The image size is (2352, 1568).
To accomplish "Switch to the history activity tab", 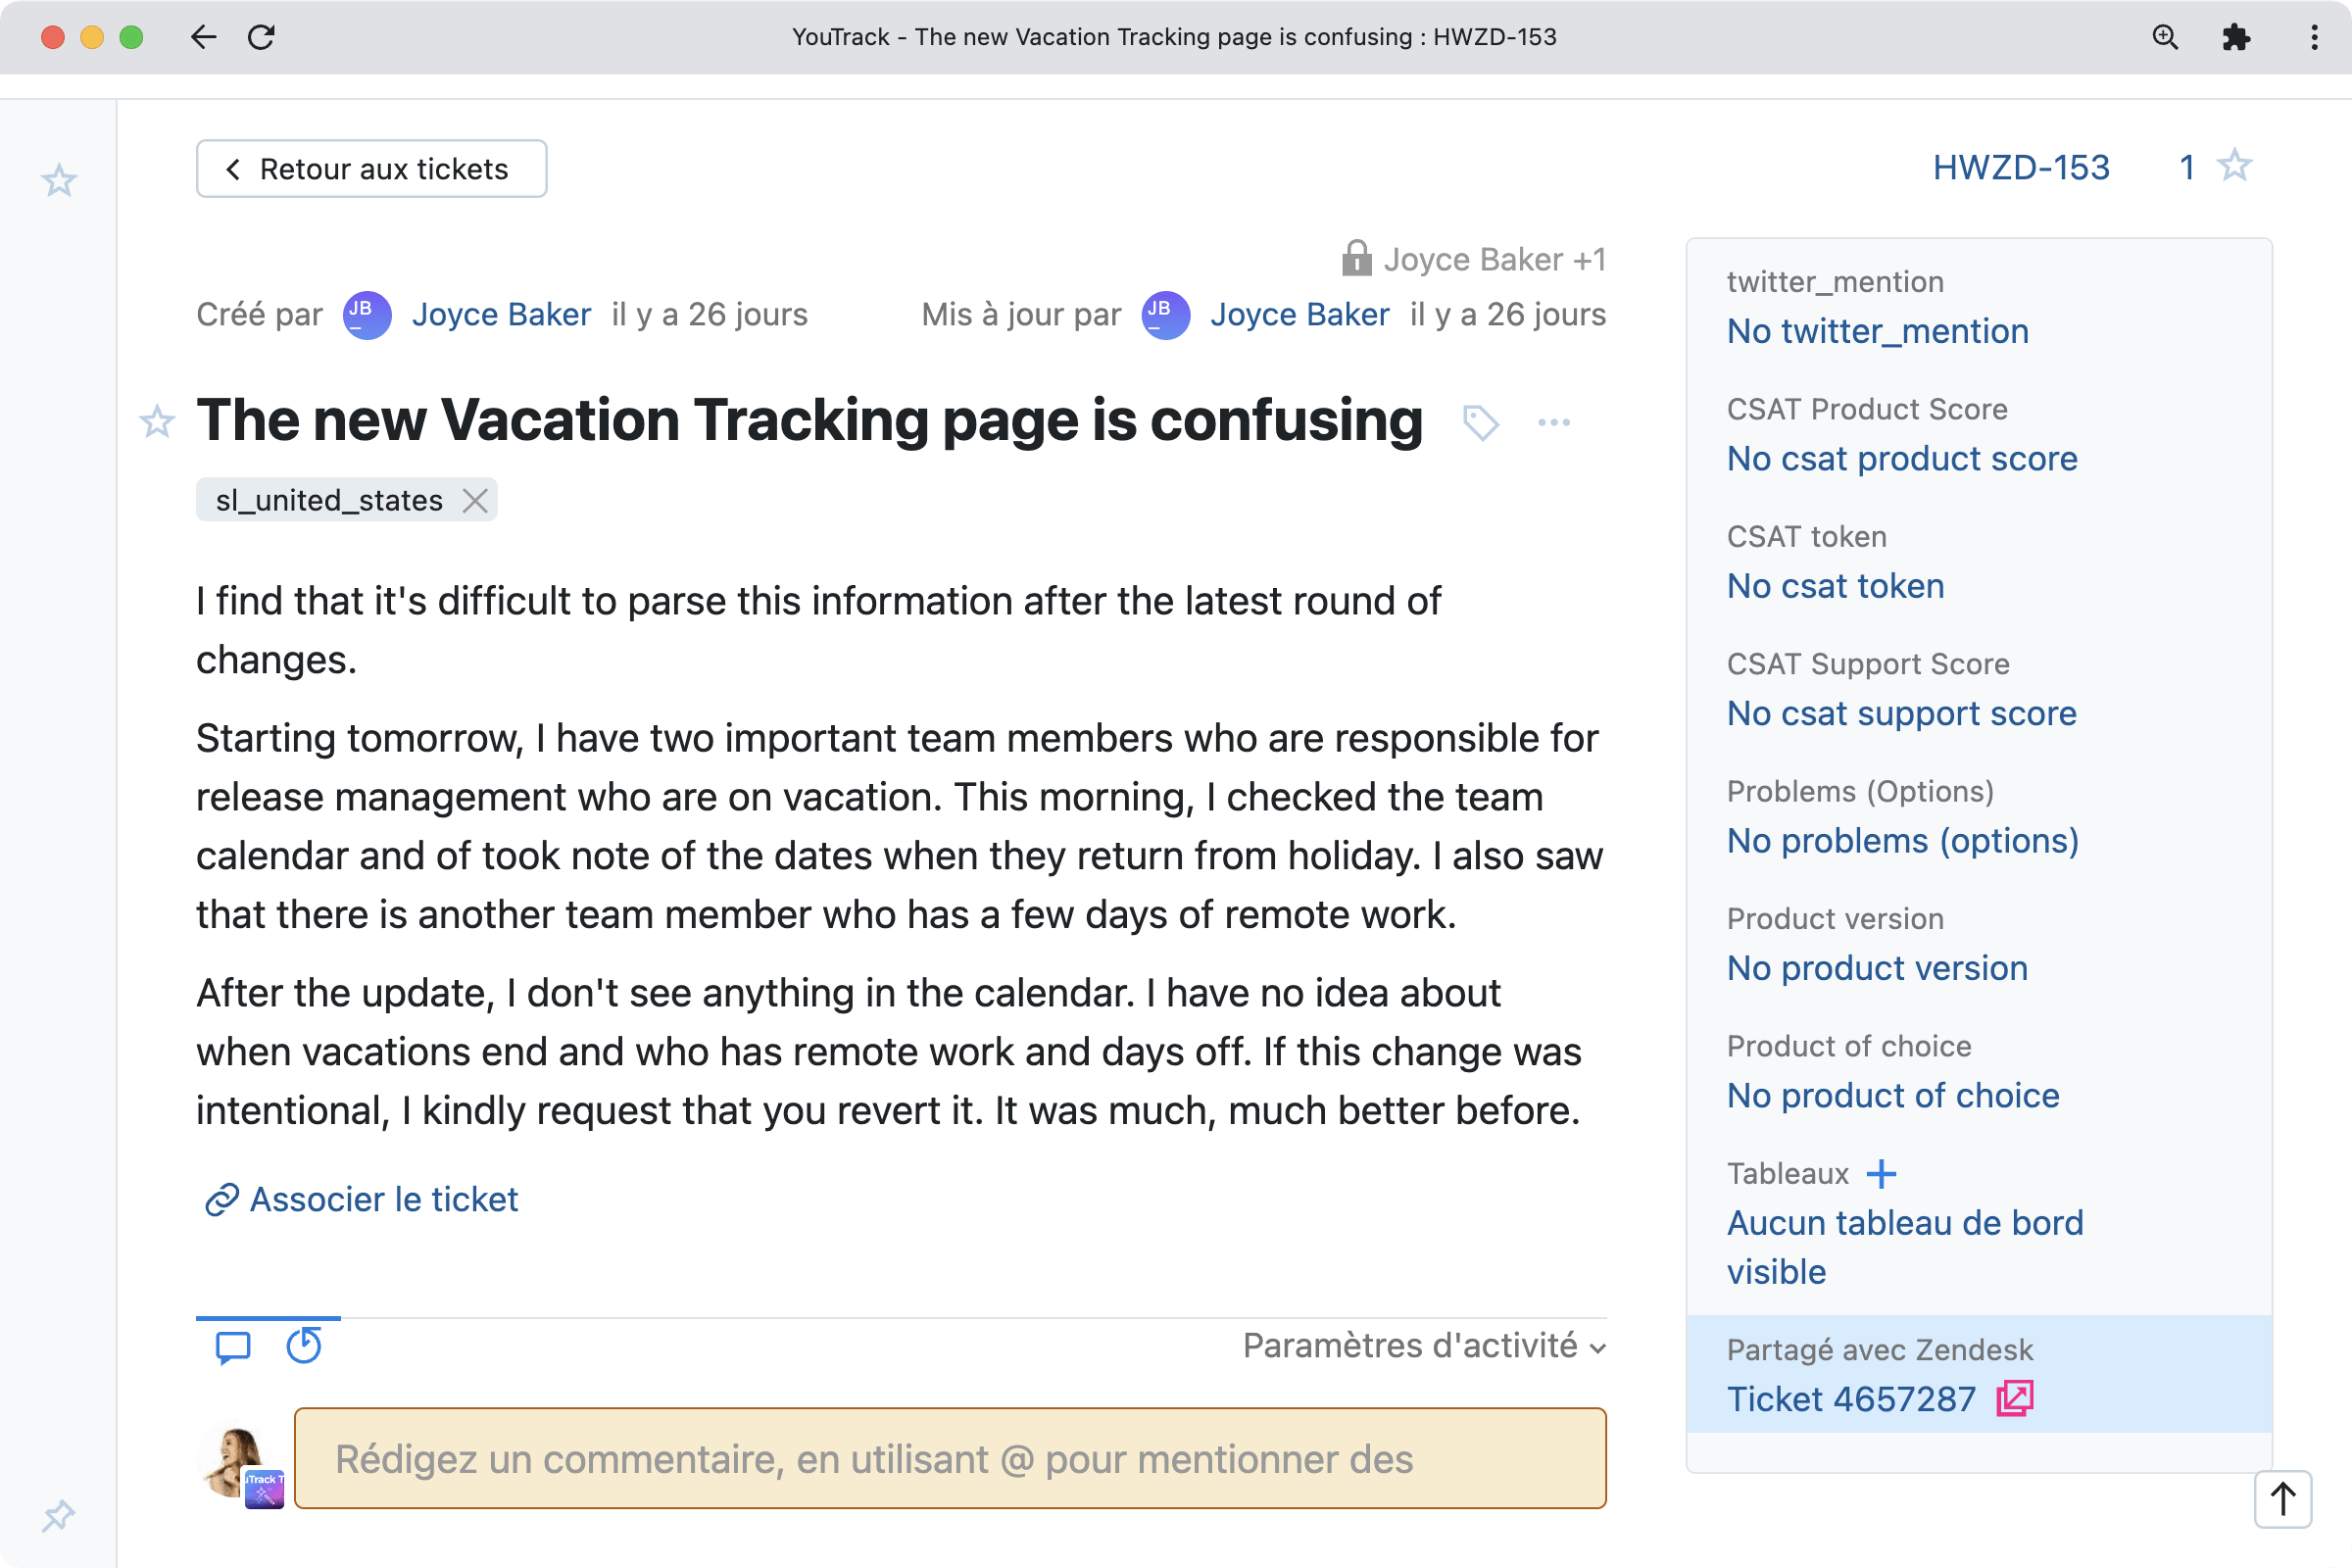I will point(304,1347).
